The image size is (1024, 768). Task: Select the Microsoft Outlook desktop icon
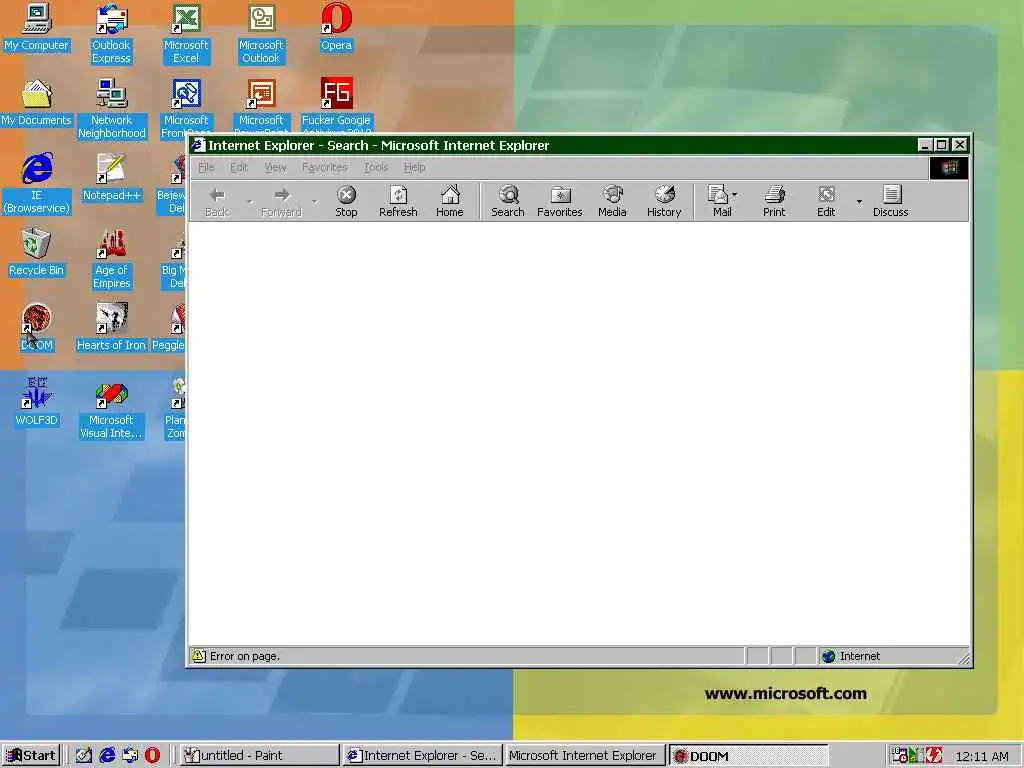tap(261, 33)
